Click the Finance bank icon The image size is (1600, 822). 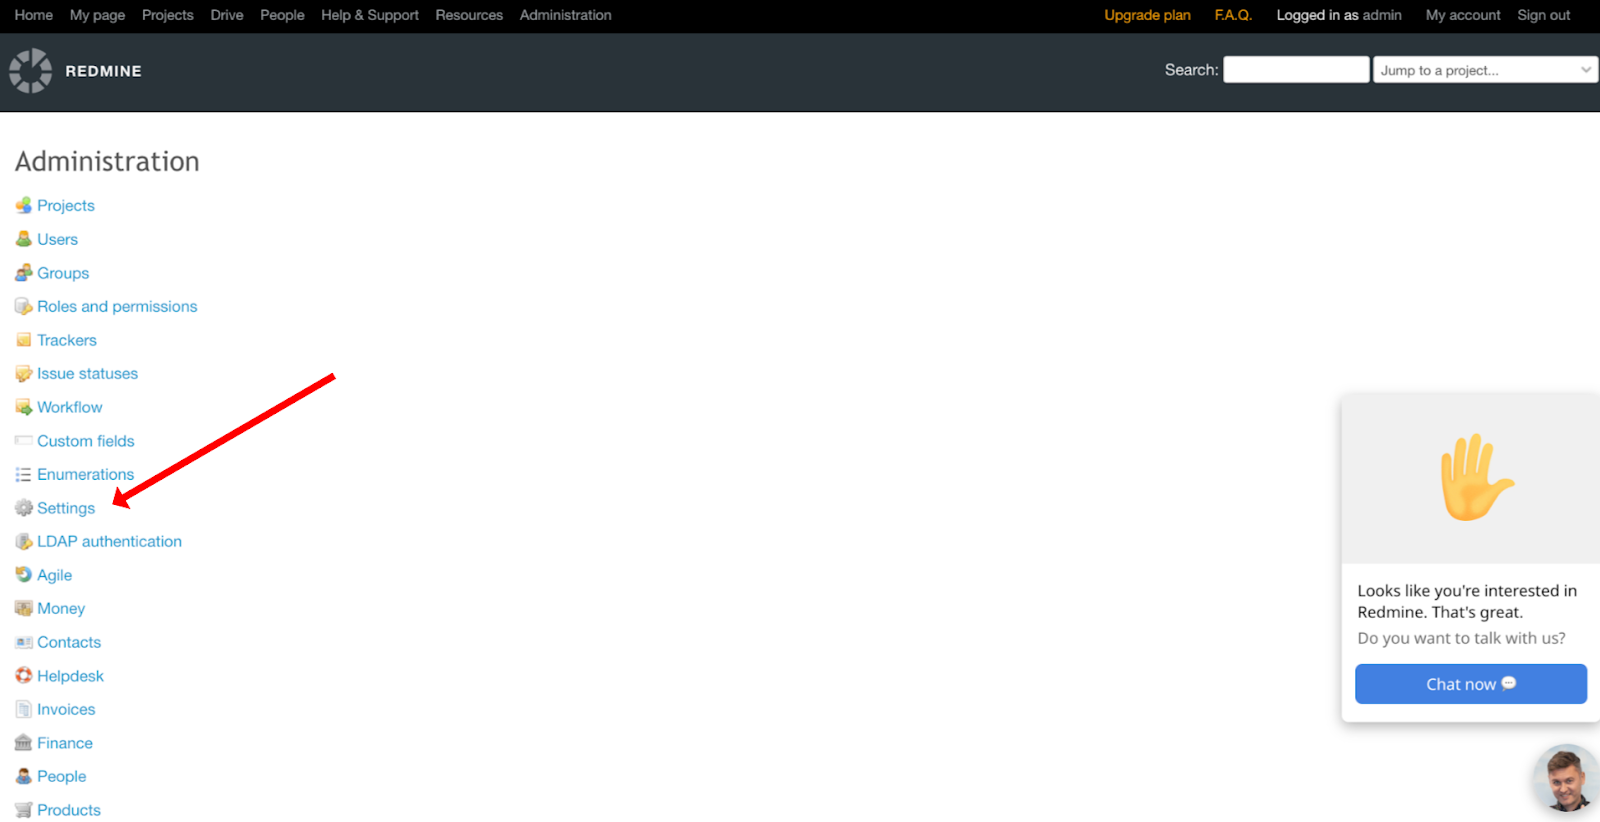point(24,743)
